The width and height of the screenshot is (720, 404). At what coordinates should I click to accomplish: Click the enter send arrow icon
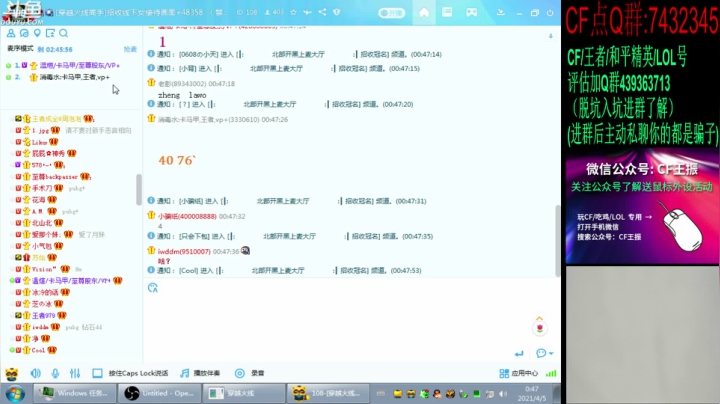pos(519,354)
